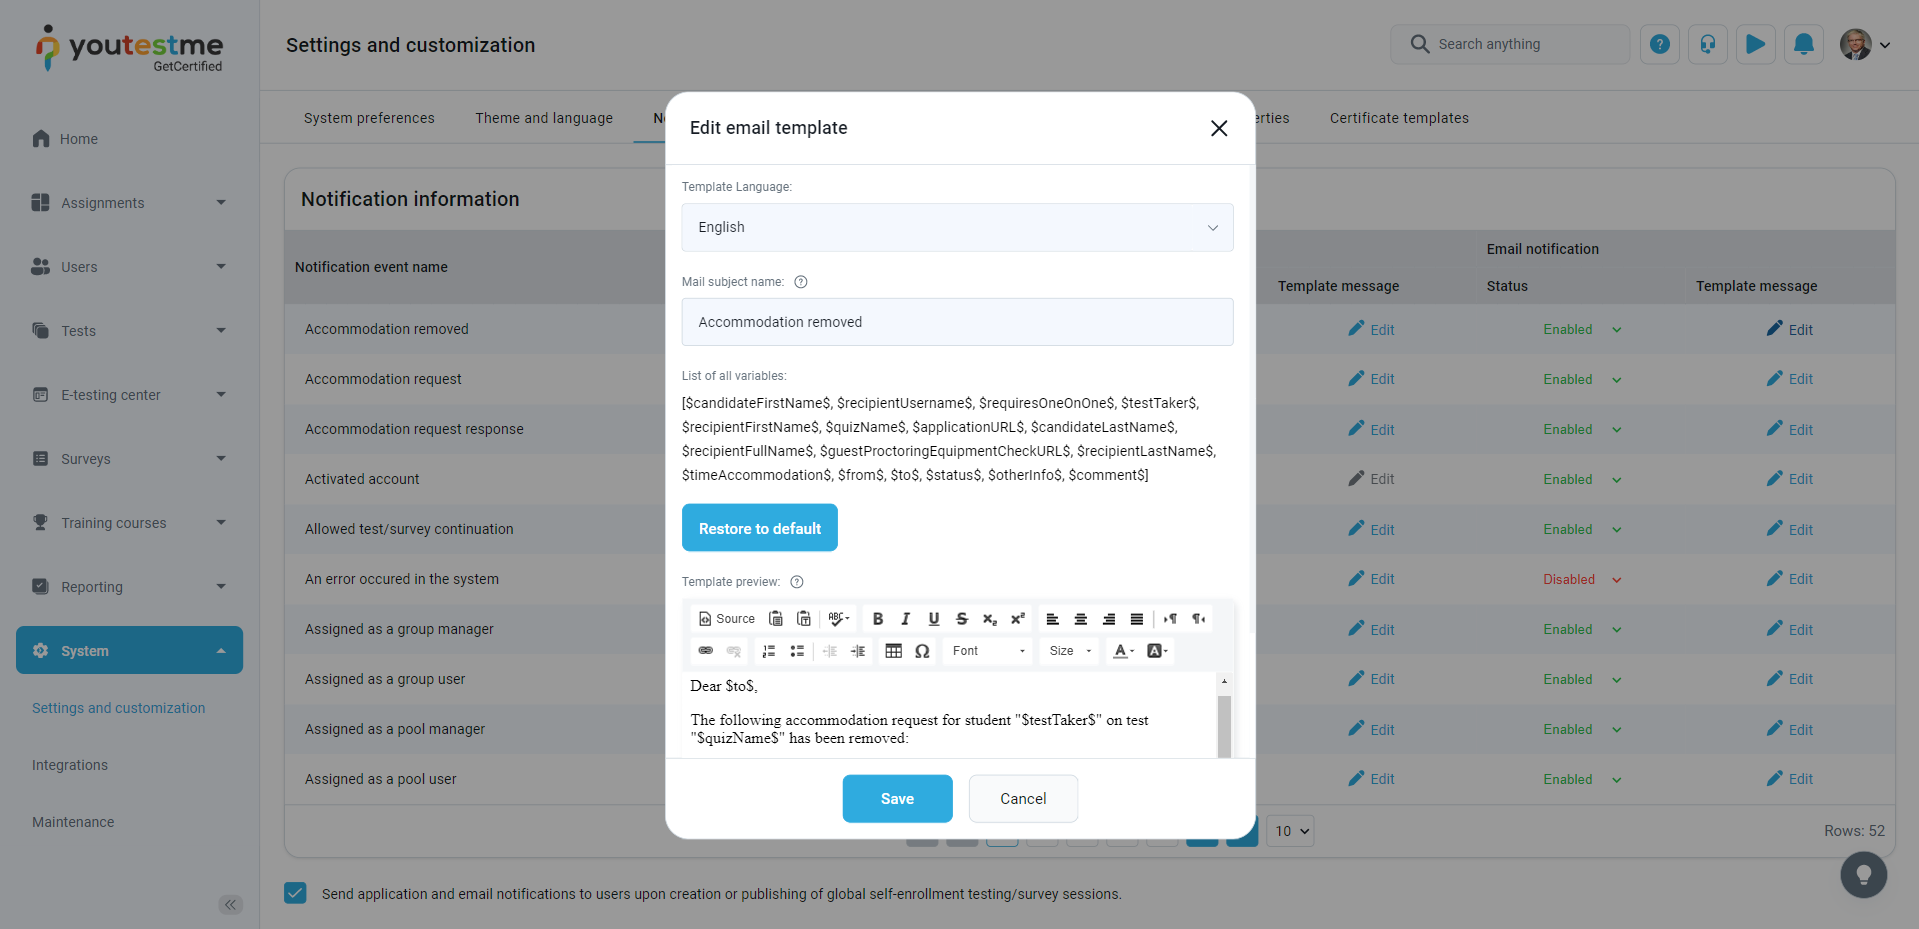Viewport: 1919px width, 929px height.
Task: Center align the template text
Action: [1081, 619]
